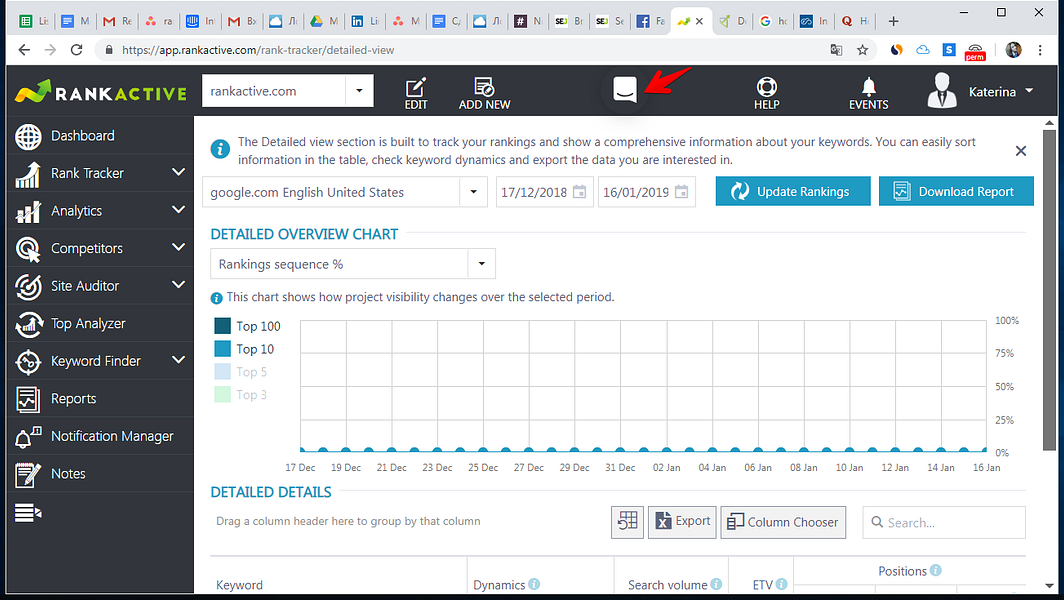The width and height of the screenshot is (1064, 600).
Task: Click the Dashboard globe icon
Action: click(28, 136)
